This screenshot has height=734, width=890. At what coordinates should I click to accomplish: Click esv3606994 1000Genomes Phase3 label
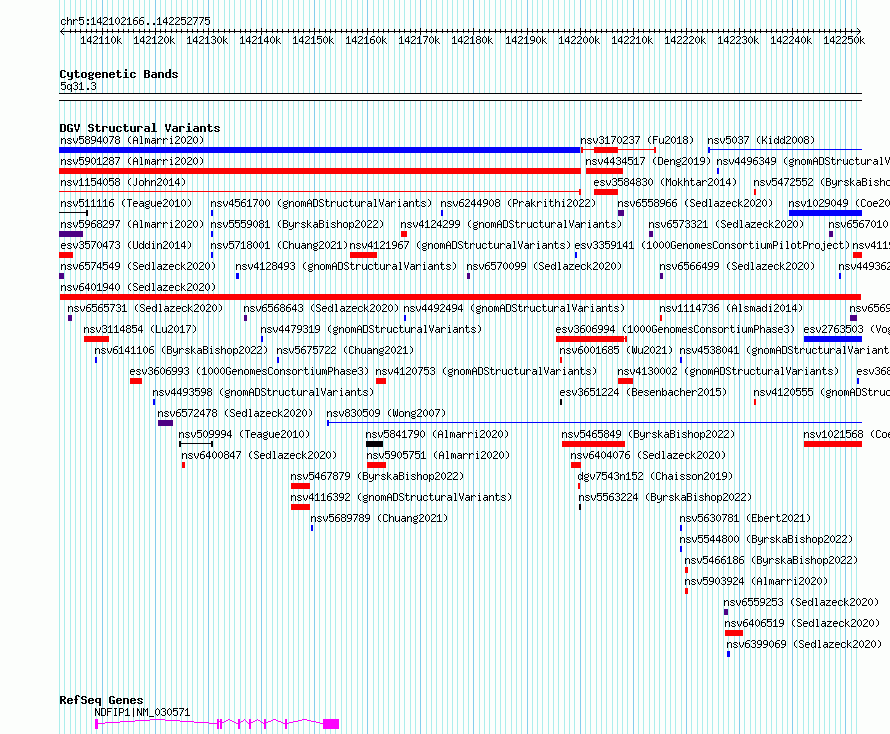click(675, 329)
